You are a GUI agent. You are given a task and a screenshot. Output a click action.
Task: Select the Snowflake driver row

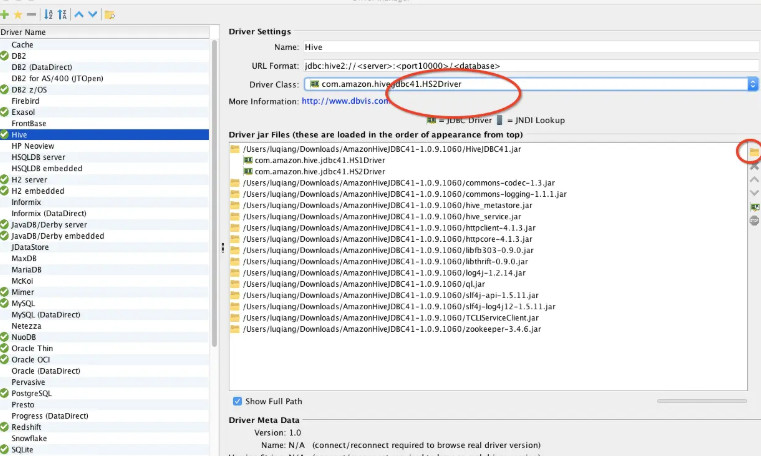(105, 438)
